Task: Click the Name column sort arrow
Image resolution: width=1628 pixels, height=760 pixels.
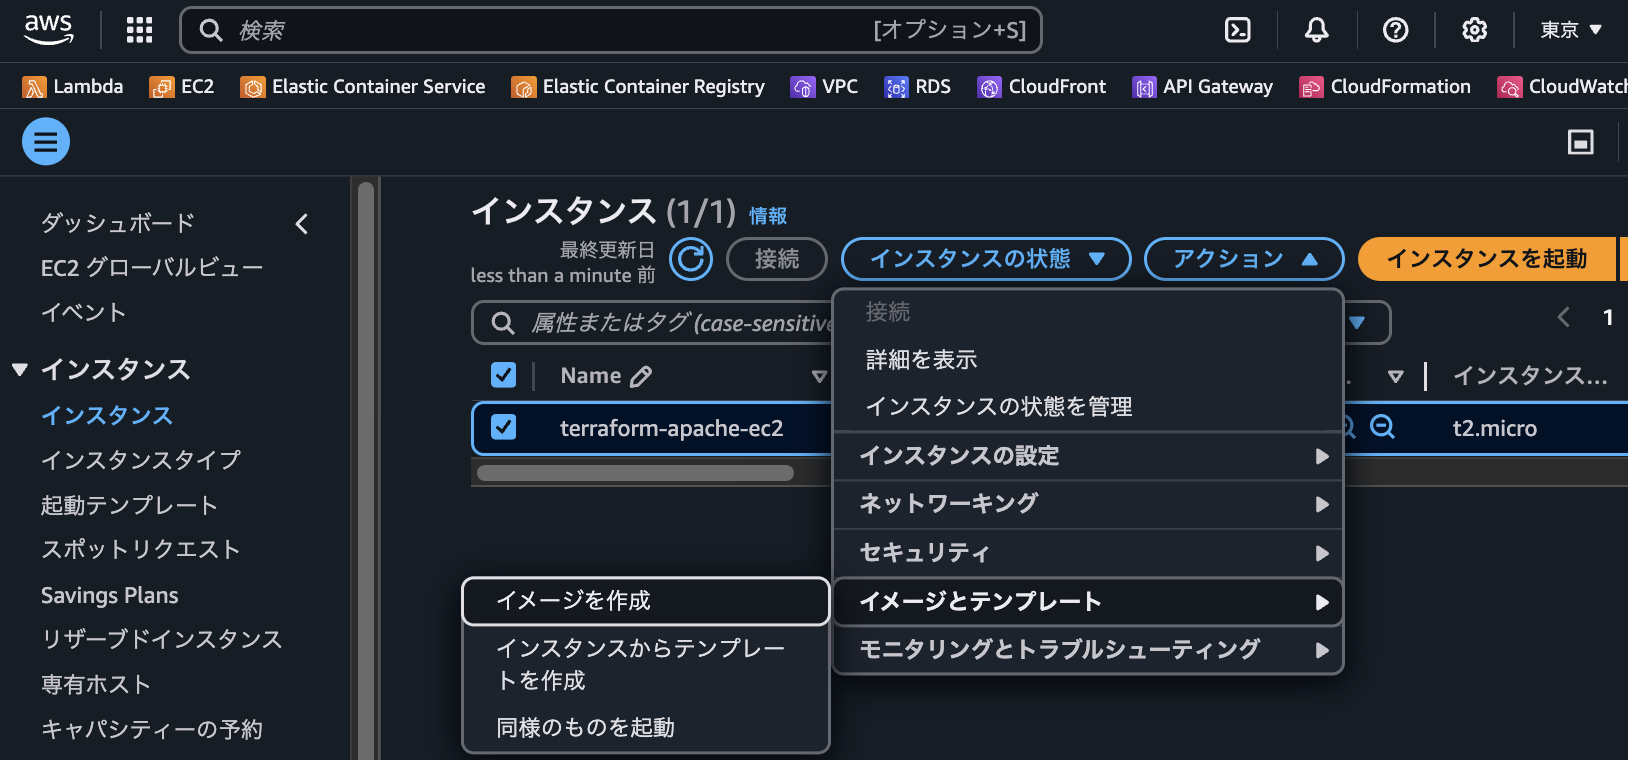Action: 819,377
